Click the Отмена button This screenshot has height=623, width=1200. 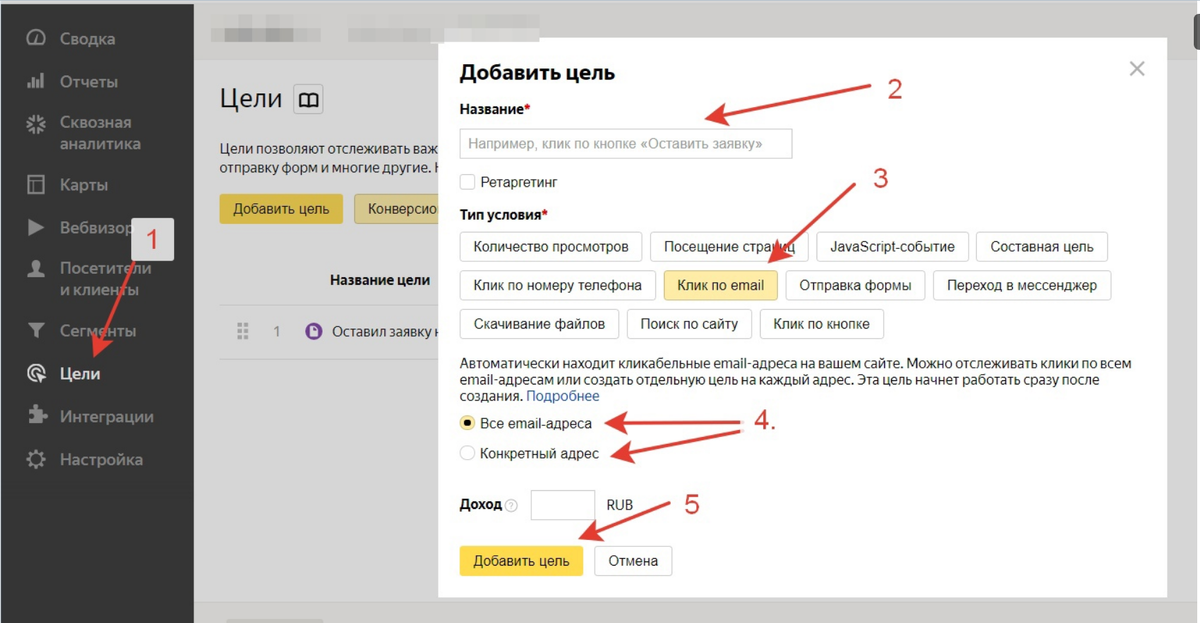coord(633,561)
